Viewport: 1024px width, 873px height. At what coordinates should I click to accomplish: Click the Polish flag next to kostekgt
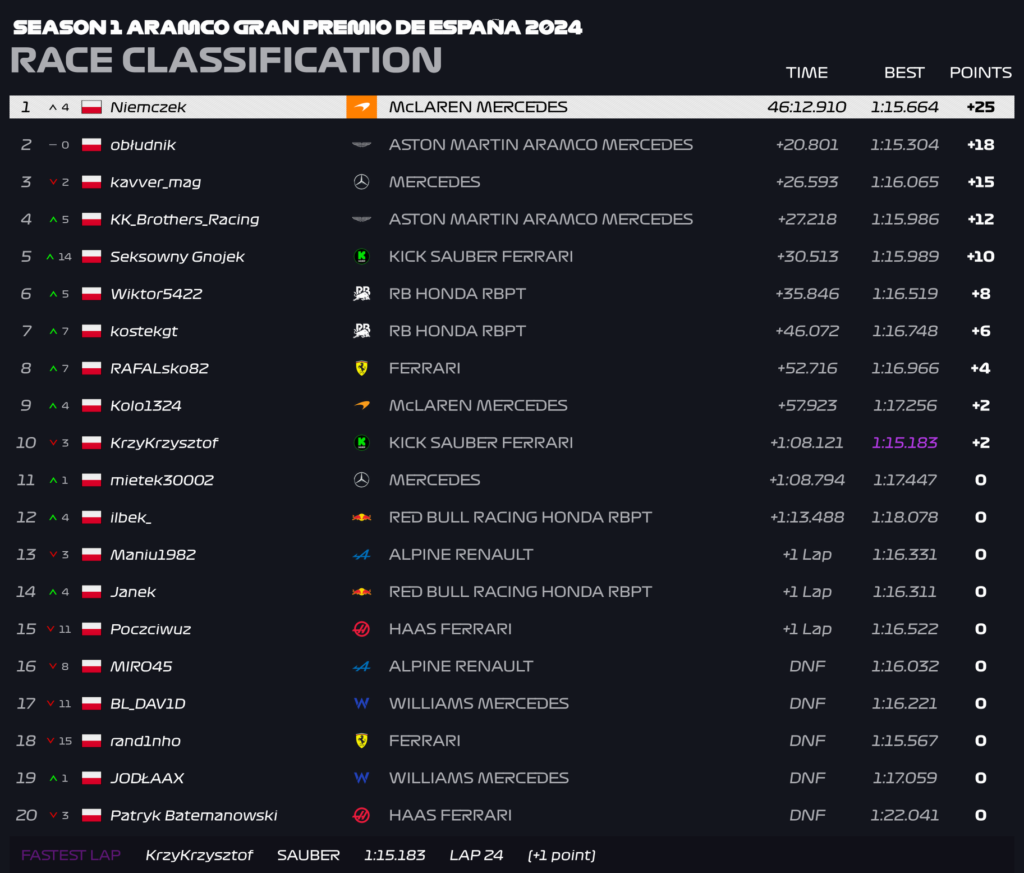pyautogui.click(x=91, y=331)
